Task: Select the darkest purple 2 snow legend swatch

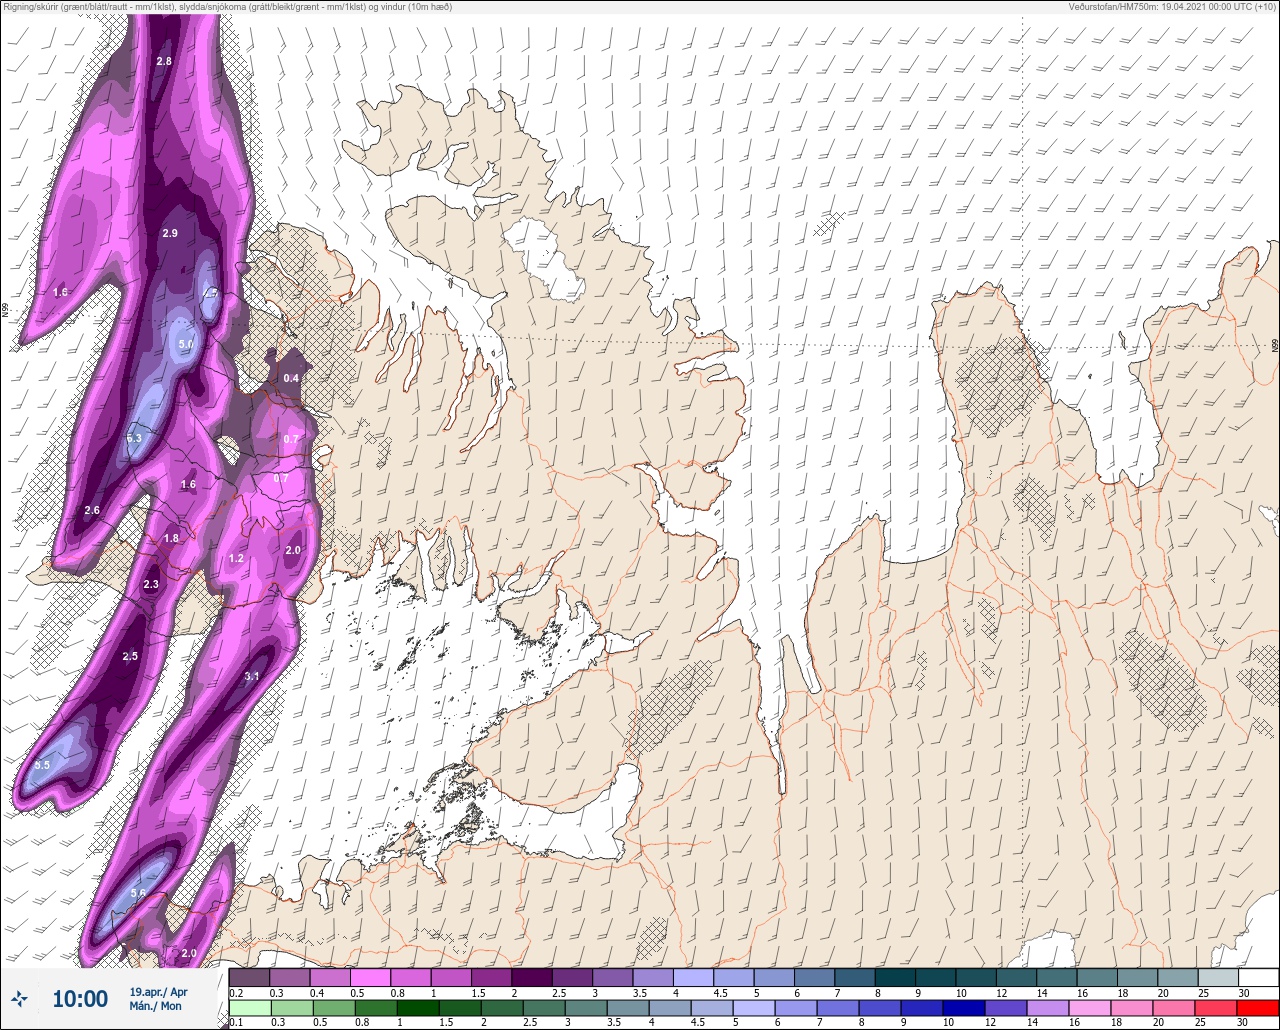Action: tap(531, 977)
